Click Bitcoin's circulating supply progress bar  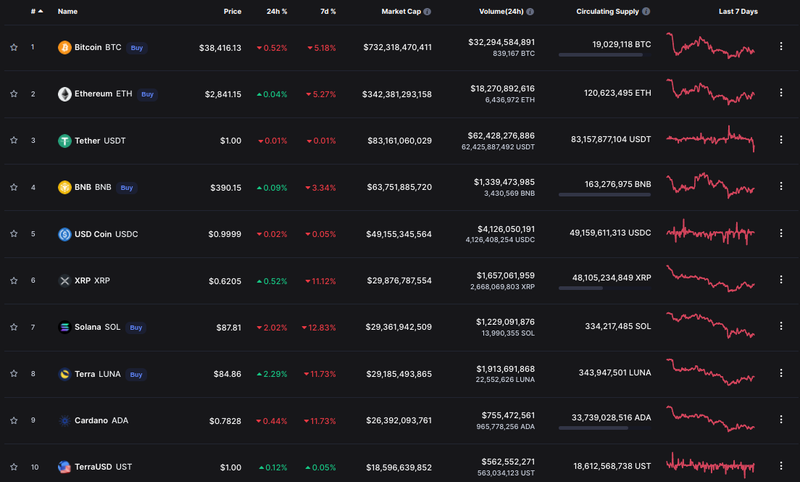pos(601,55)
